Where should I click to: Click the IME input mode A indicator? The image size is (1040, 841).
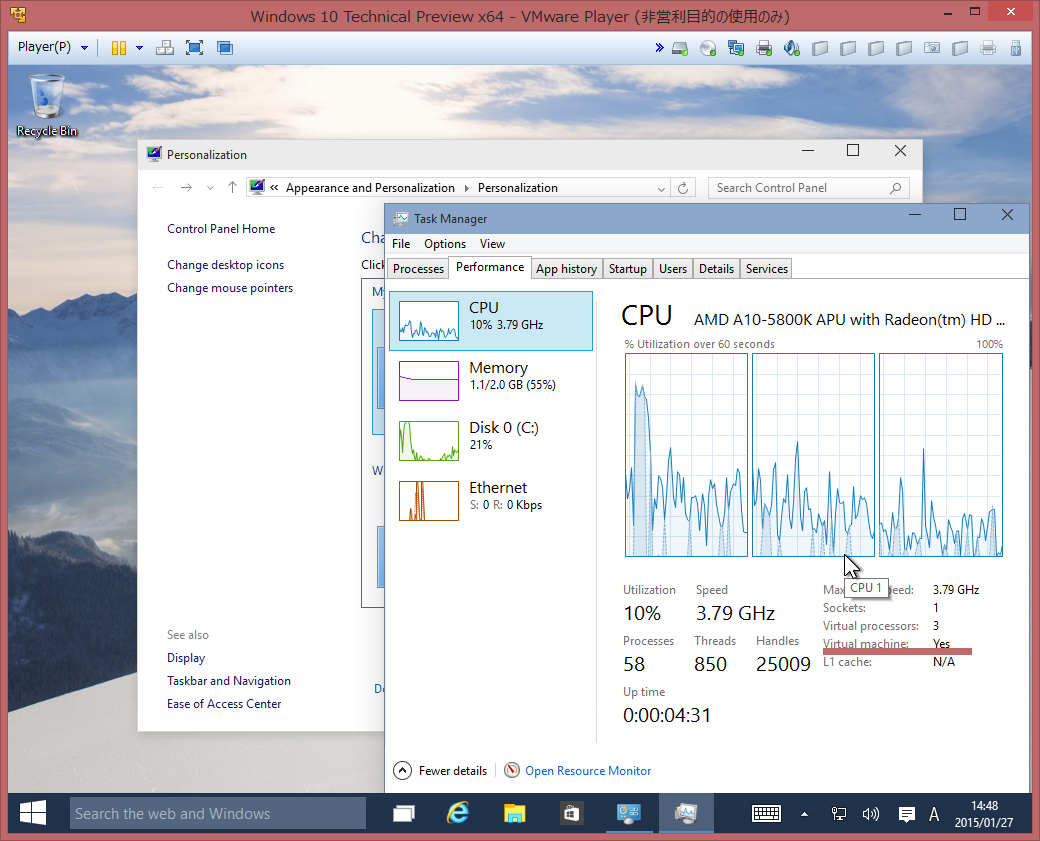934,814
